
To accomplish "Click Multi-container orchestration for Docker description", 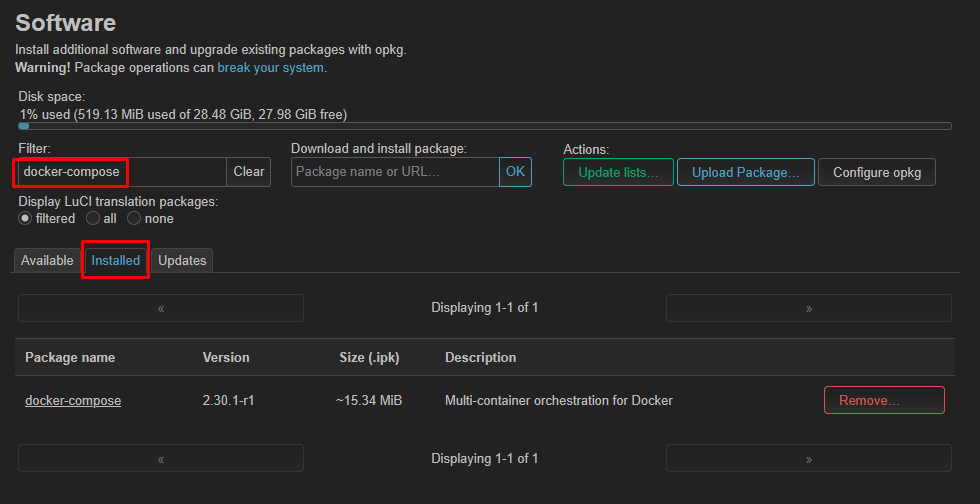I will 559,400.
